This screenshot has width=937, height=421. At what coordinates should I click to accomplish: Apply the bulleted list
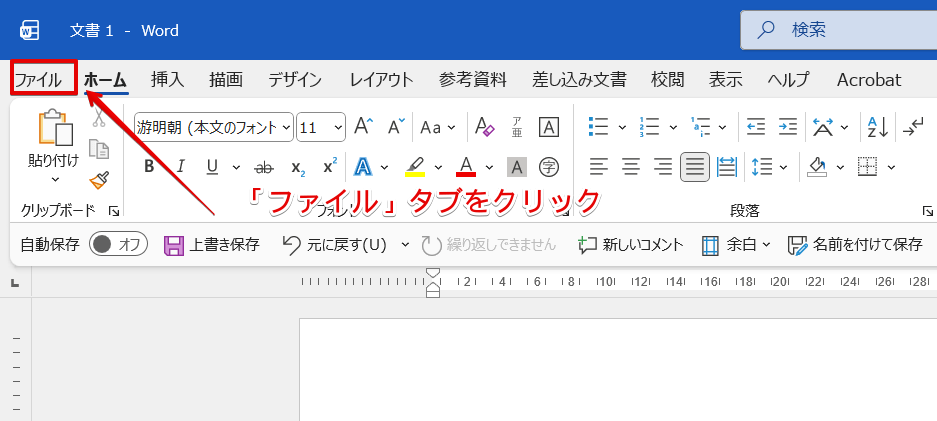598,127
